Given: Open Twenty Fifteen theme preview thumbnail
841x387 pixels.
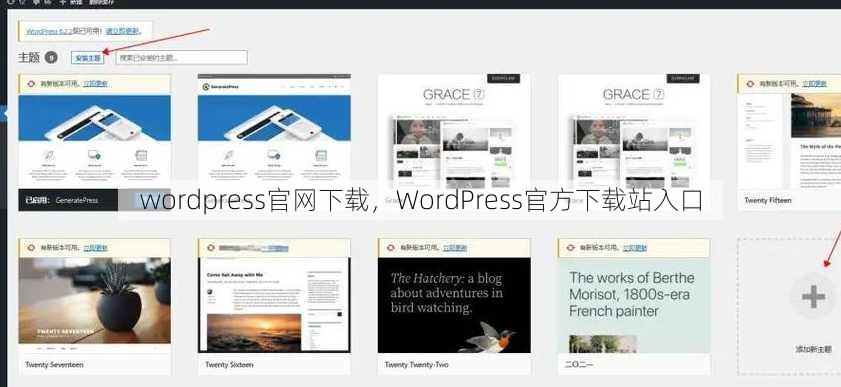Looking at the screenshot, I should click(x=790, y=142).
